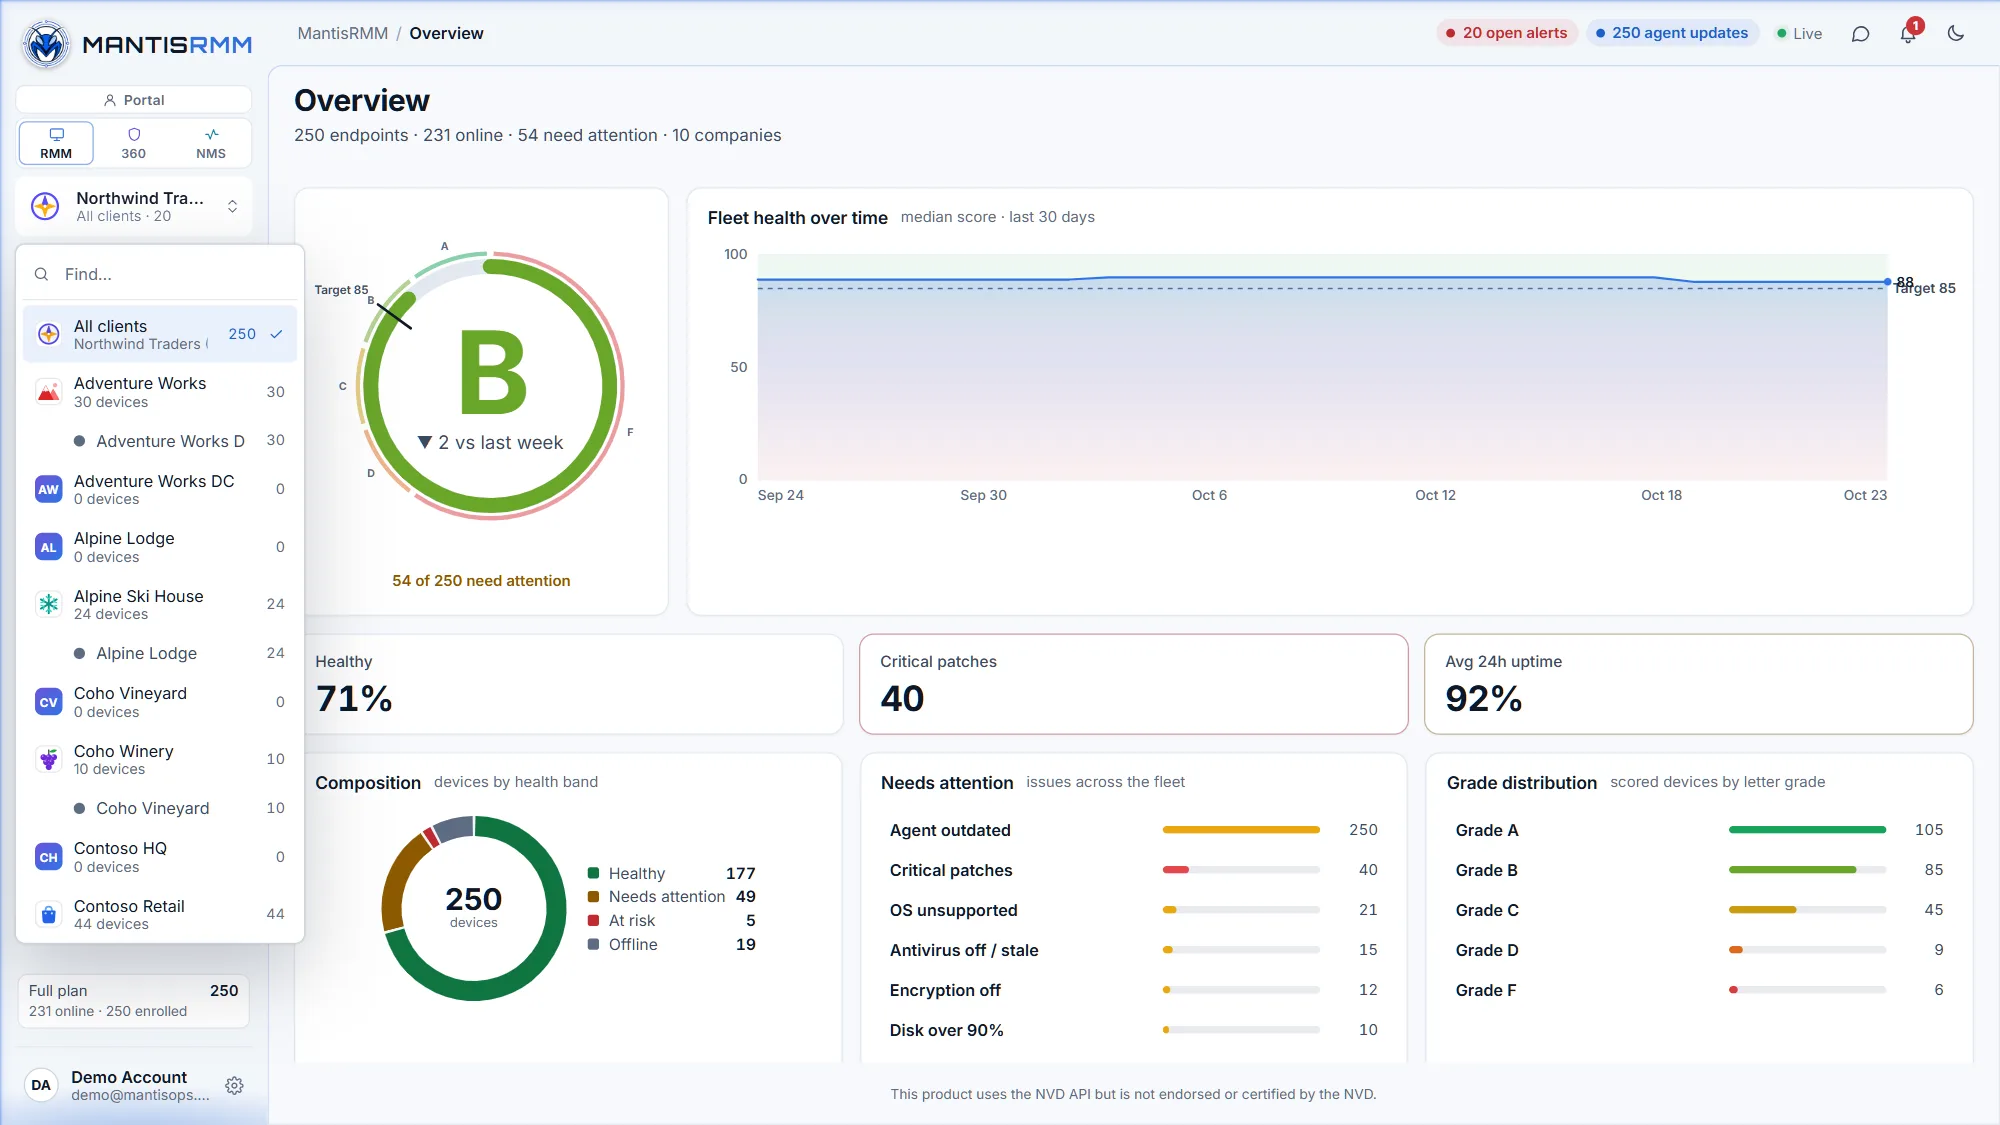
Task: Click the CH badge for Contoso HQ
Action: pyautogui.click(x=48, y=857)
